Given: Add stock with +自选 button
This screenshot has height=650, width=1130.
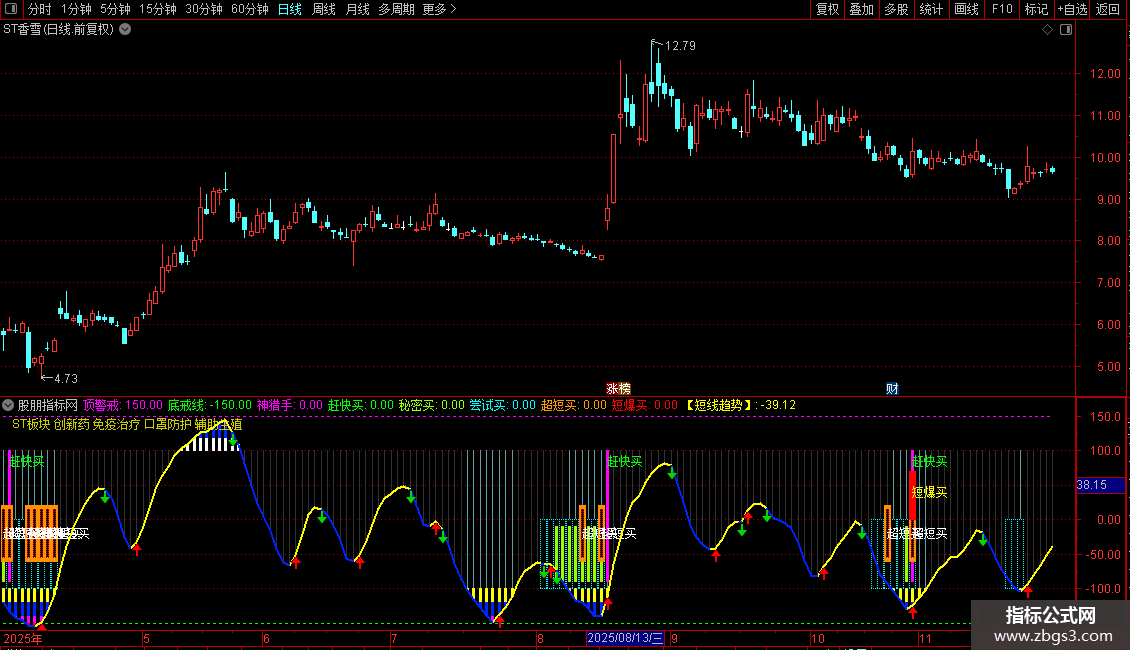Looking at the screenshot, I should [1071, 9].
